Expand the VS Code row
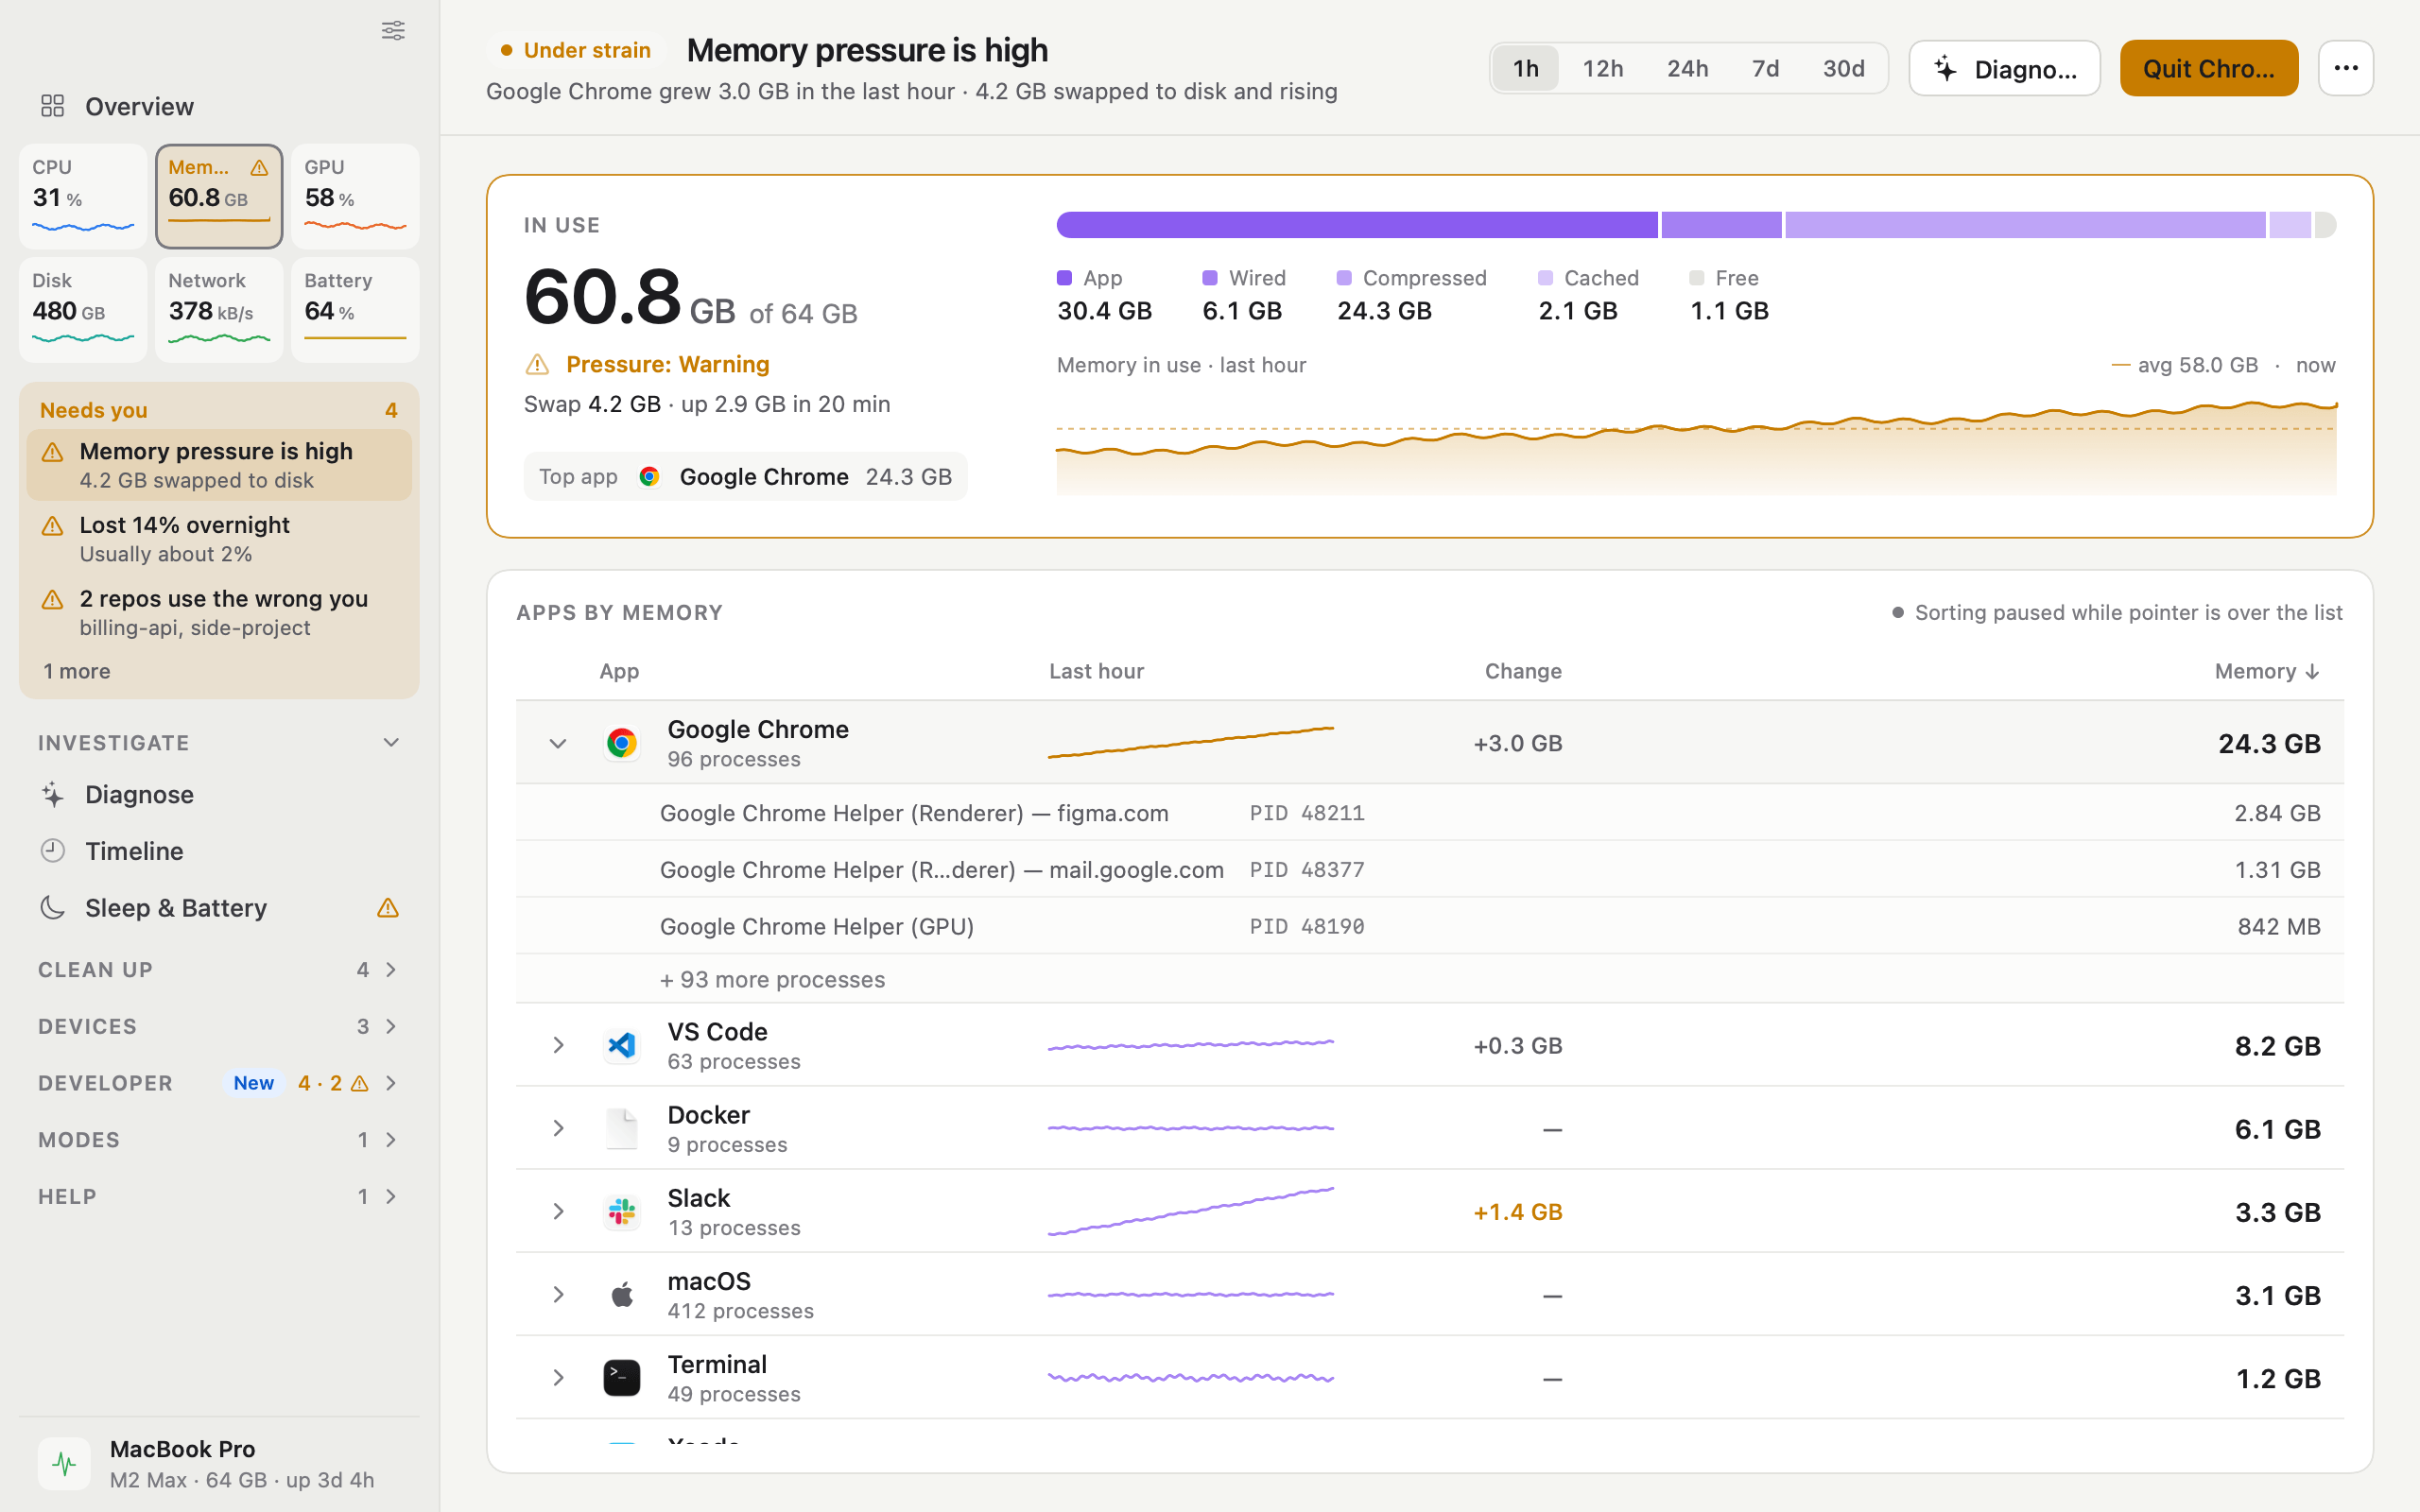The height and width of the screenshot is (1512, 2420). click(x=557, y=1045)
